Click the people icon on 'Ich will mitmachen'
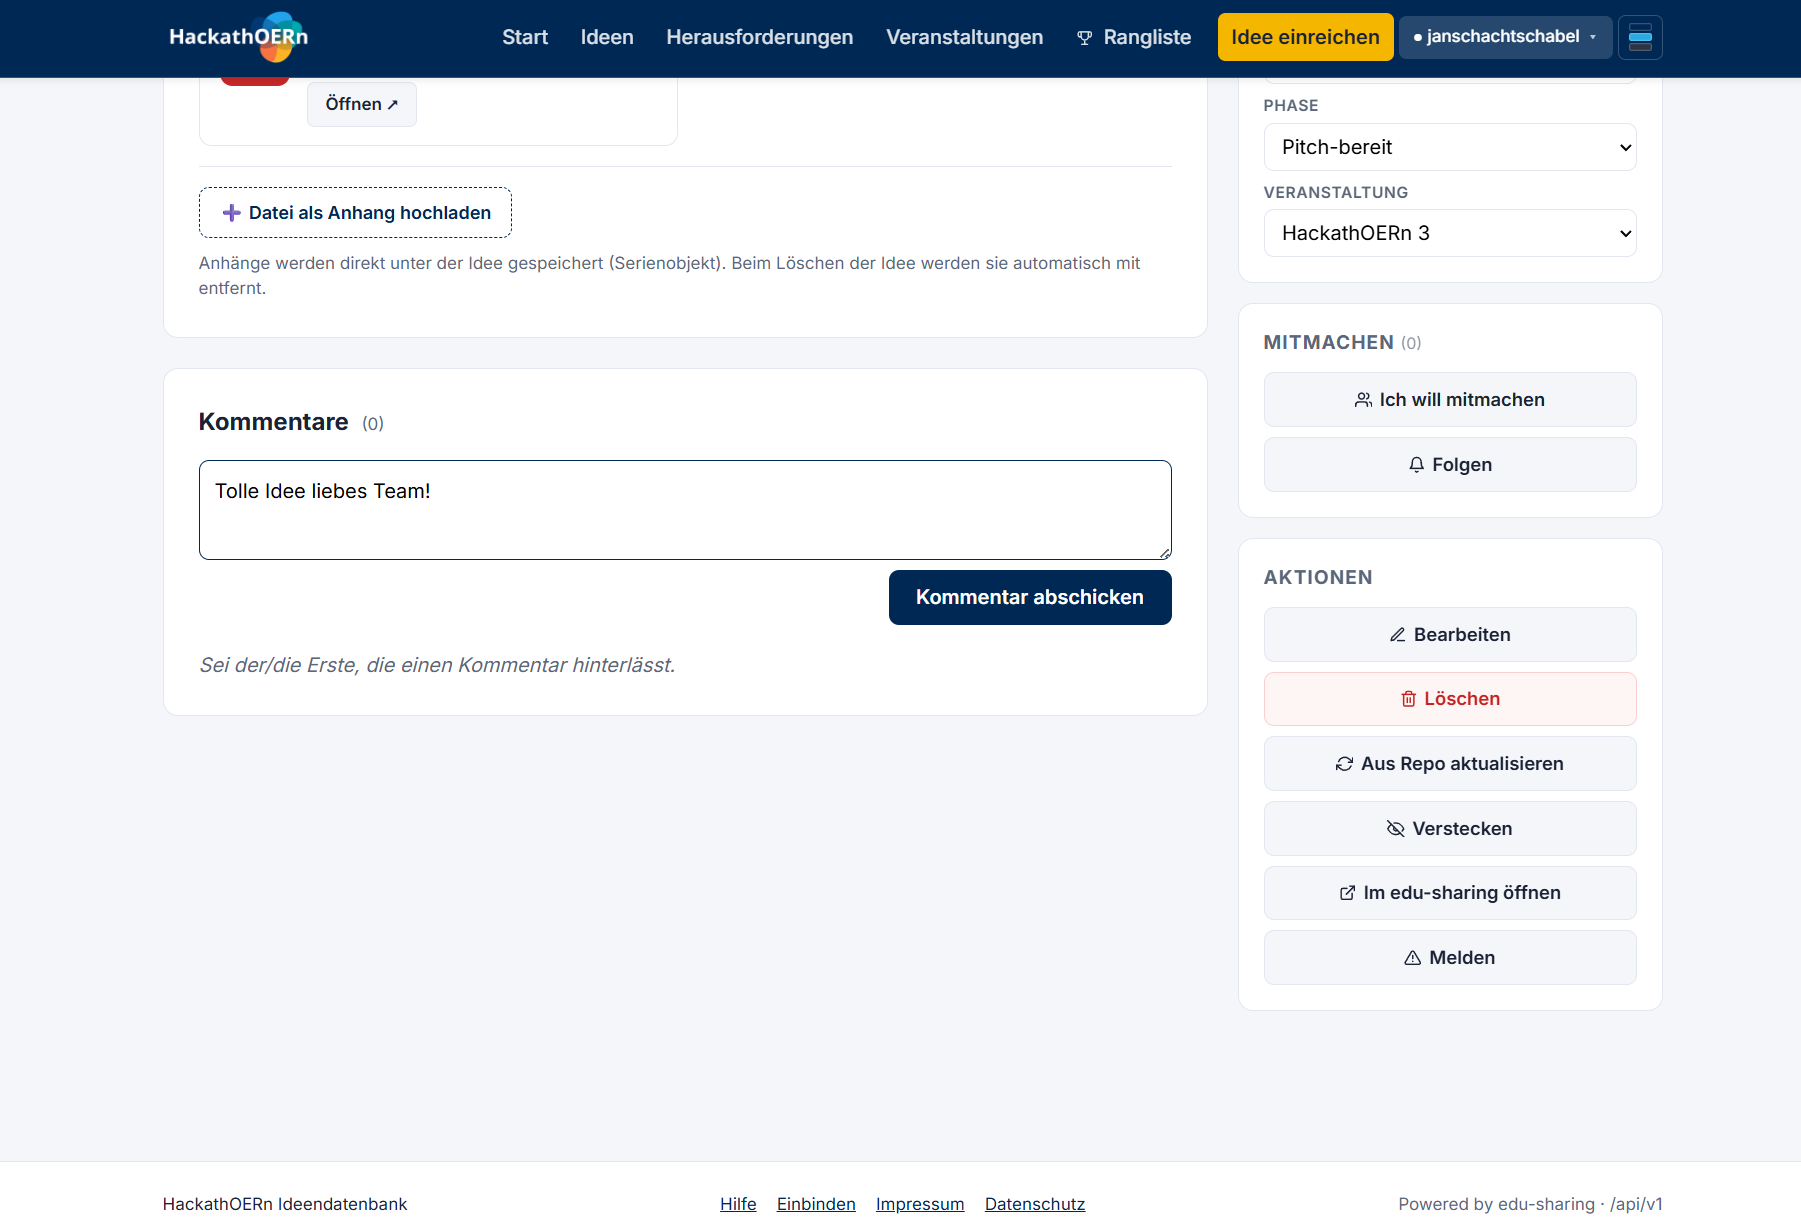The height and width of the screenshot is (1218, 1801). [x=1363, y=400]
